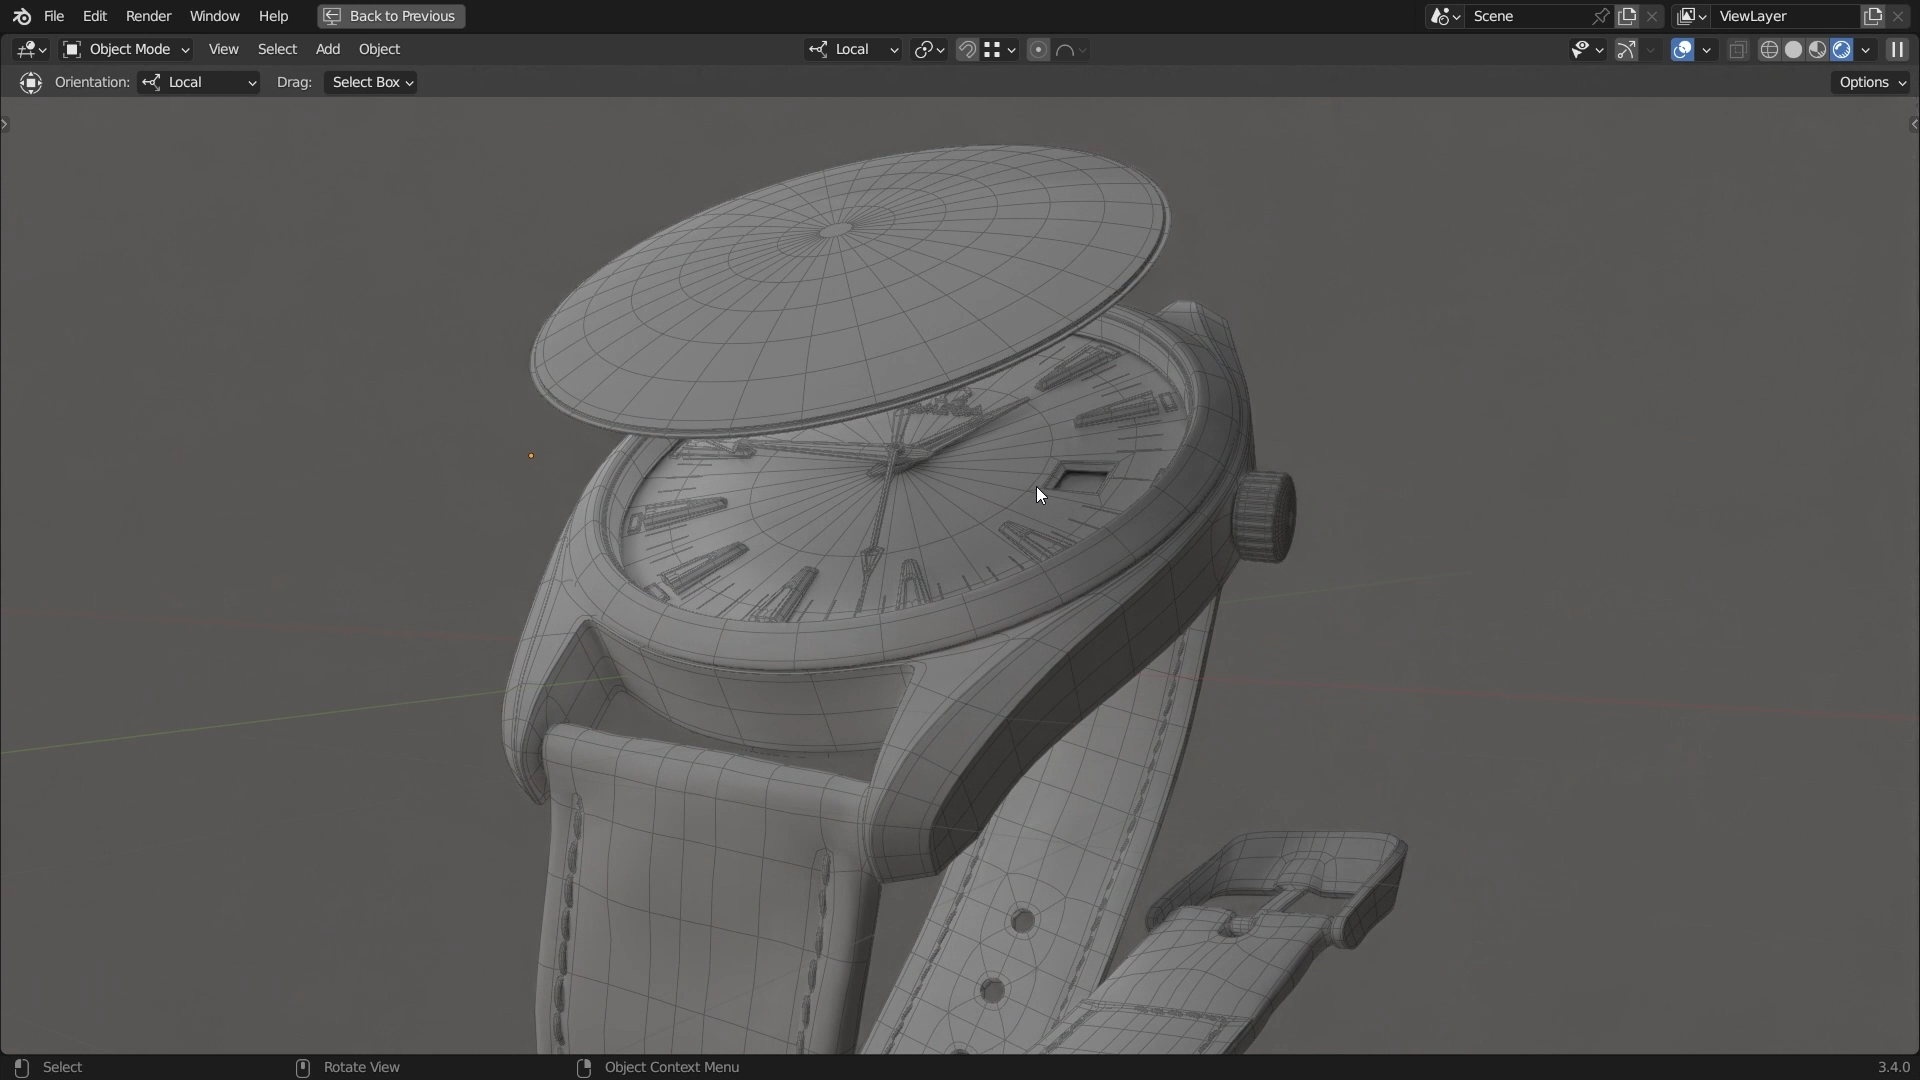Image resolution: width=1920 pixels, height=1080 pixels.
Task: Toggle the snapping magnet
Action: [967, 50]
